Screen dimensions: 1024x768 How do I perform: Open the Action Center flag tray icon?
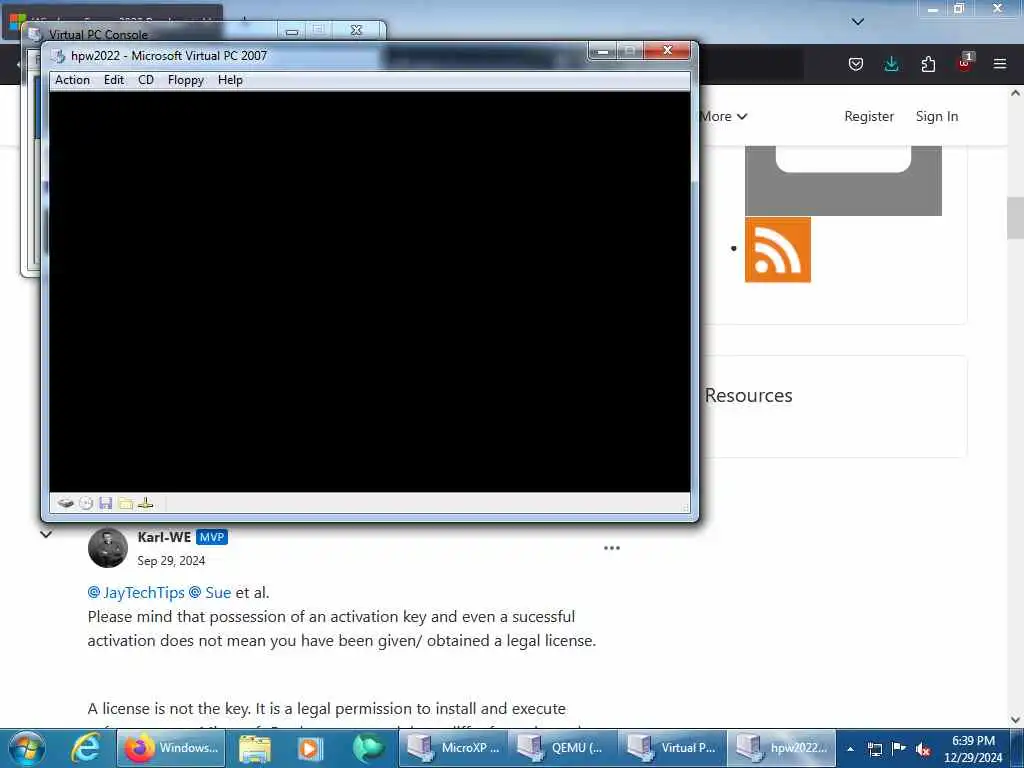(x=899, y=748)
